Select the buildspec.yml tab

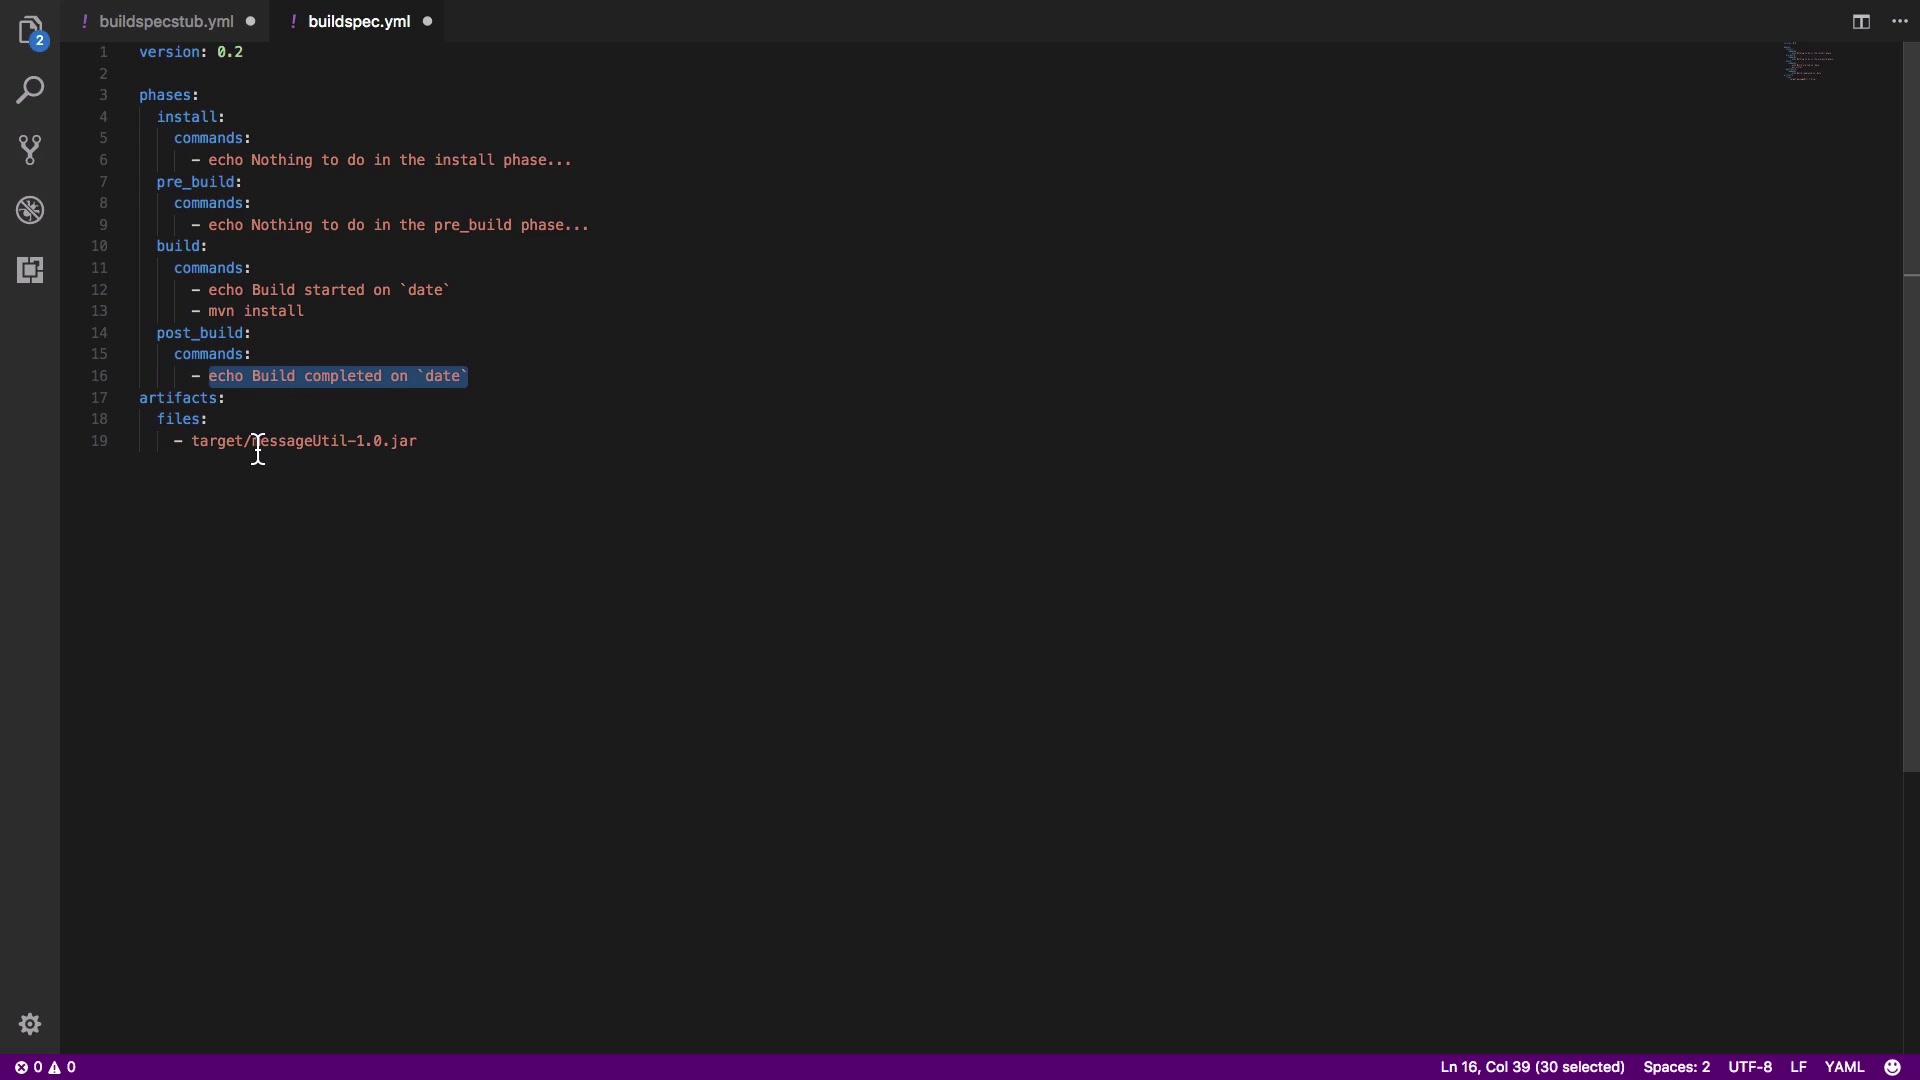pyautogui.click(x=358, y=21)
